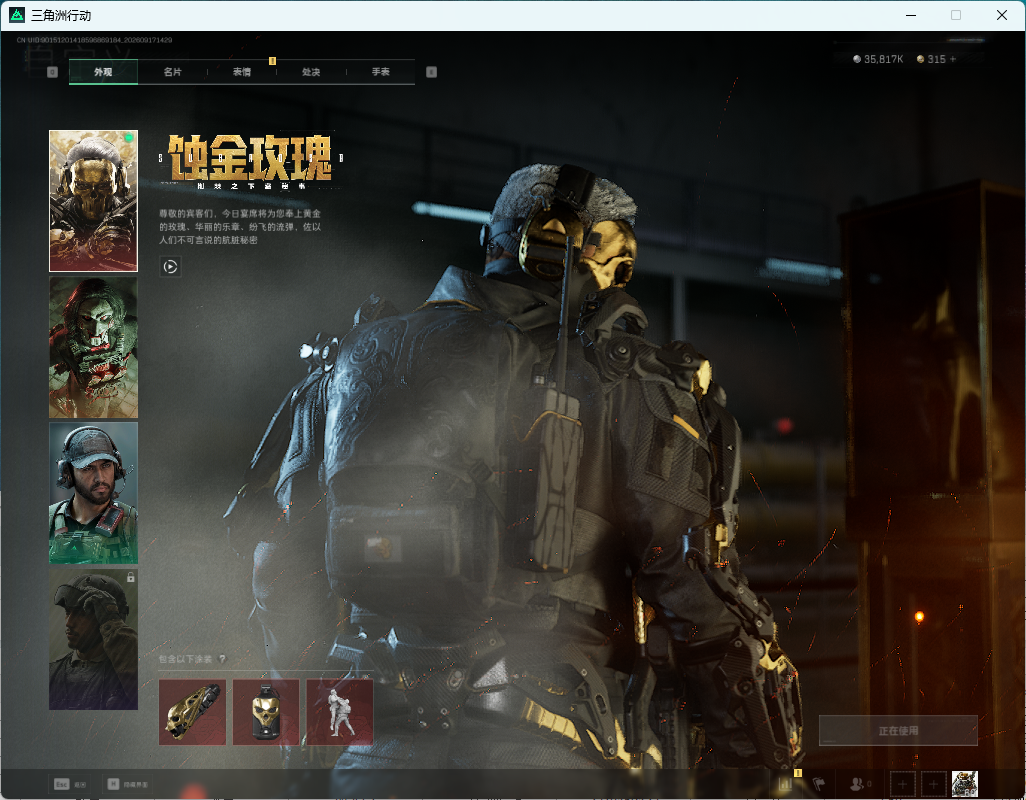Open the 表情 tab
Viewport: 1026px width, 800px height.
coord(241,72)
